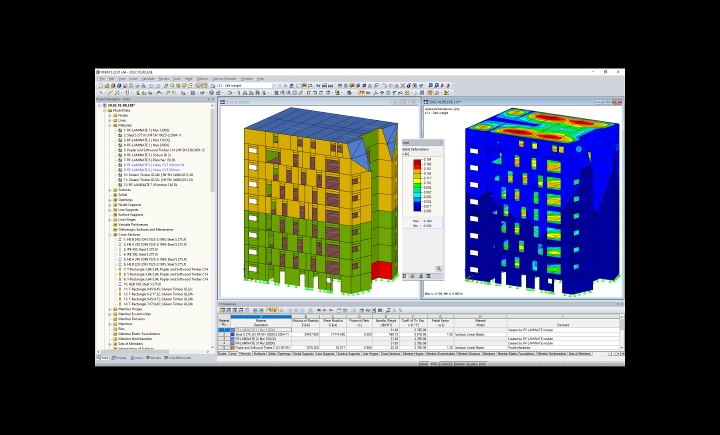Select material 10 Glulam Timber in tree

point(156,175)
